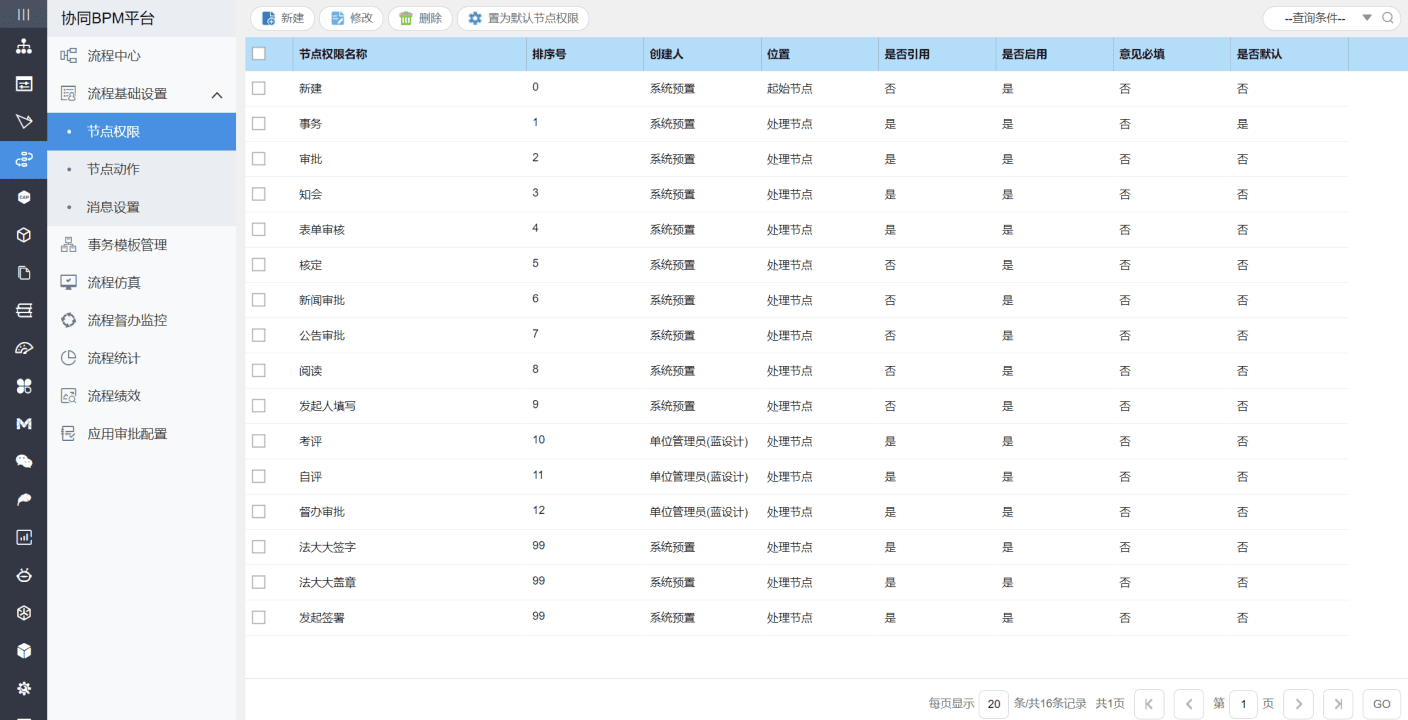
Task: Toggle the select-all checkbox in table header
Action: click(x=259, y=54)
